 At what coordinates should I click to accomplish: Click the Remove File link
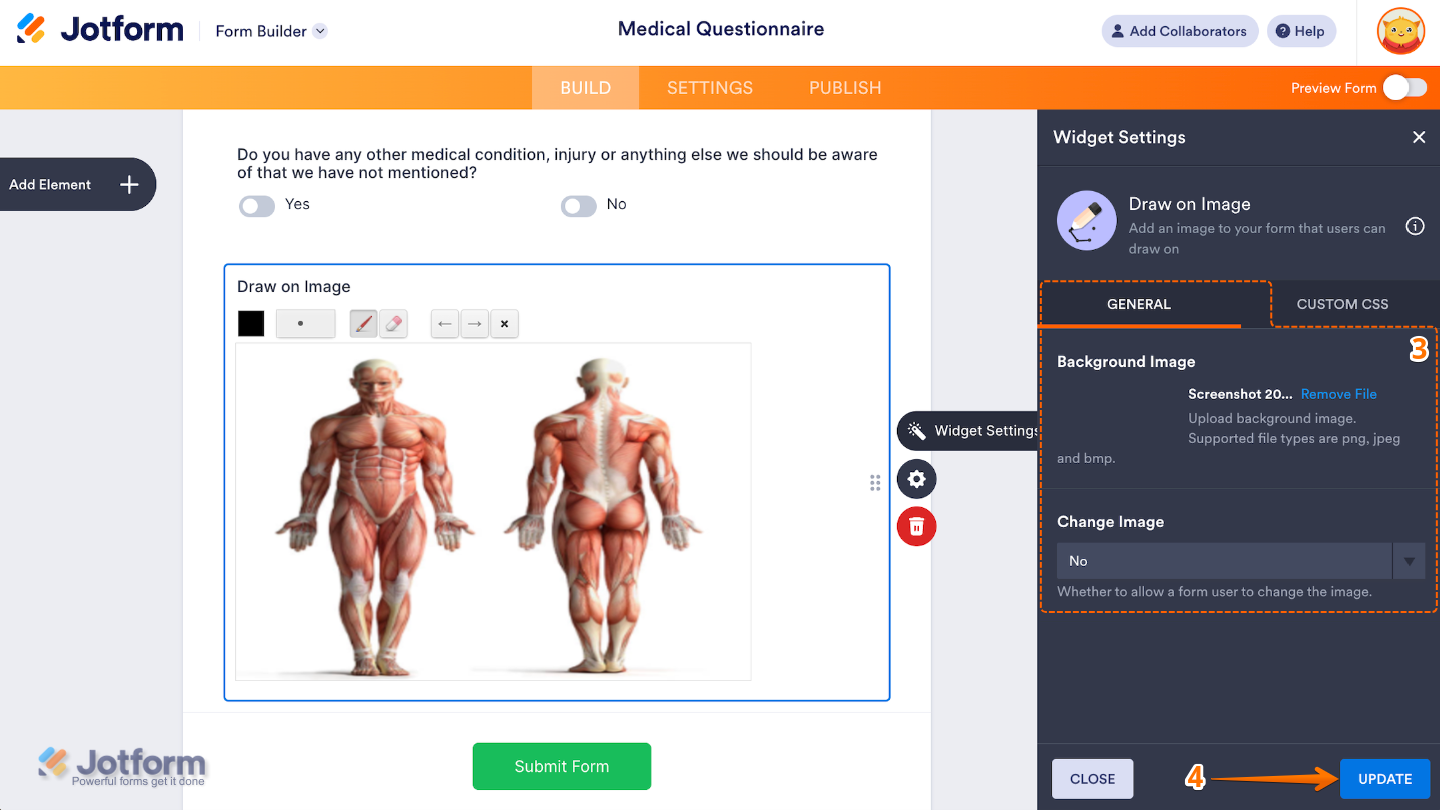point(1338,394)
